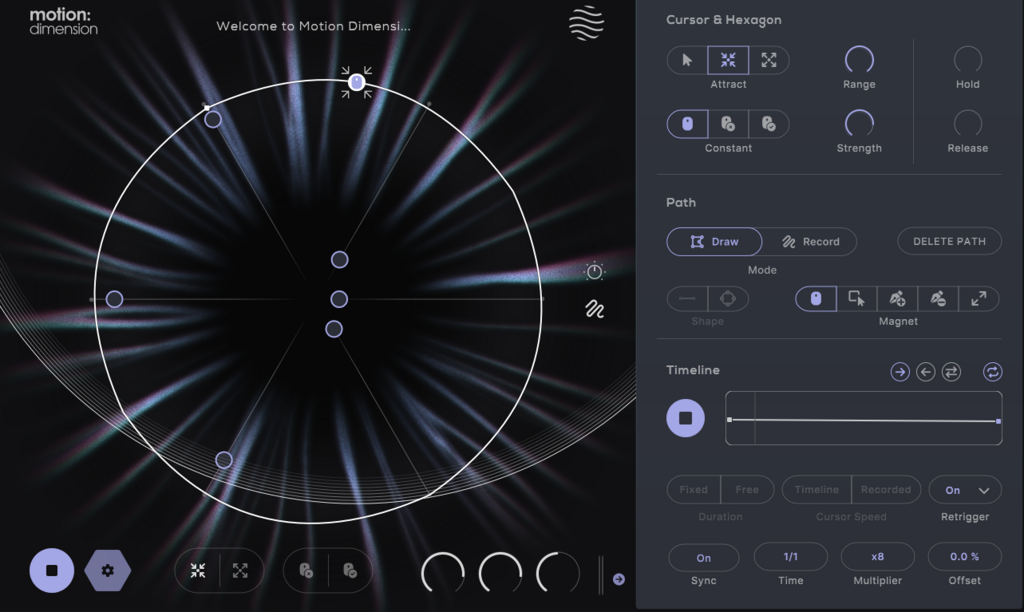Set timeline direction to backward arrow

[925, 372]
